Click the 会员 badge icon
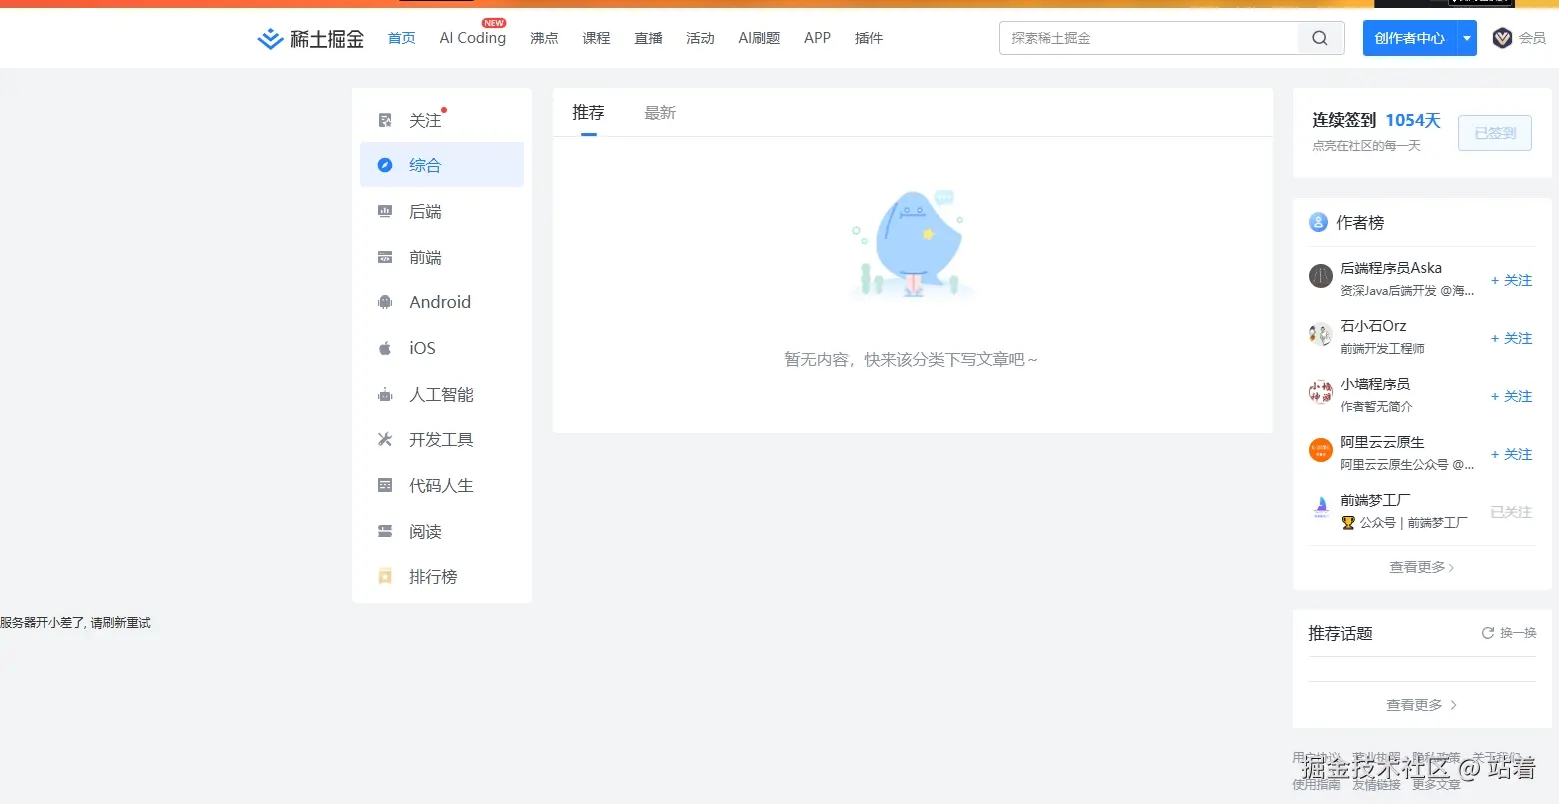Viewport: 1559px width, 804px height. point(1502,38)
